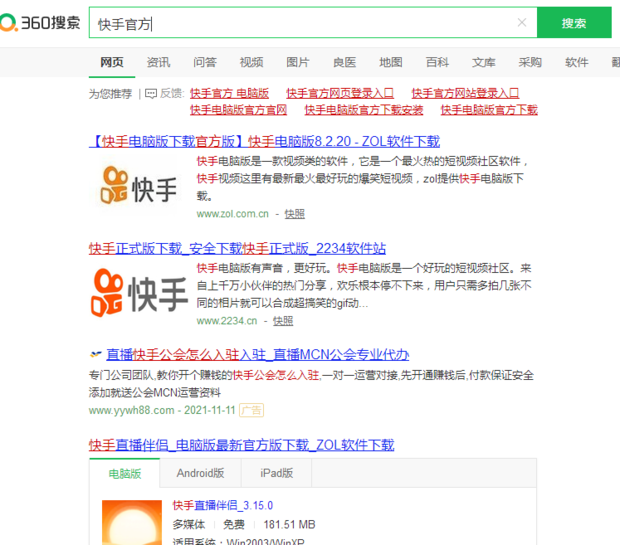Open the 问答 tab
Image resolution: width=620 pixels, height=545 pixels.
click(205, 62)
